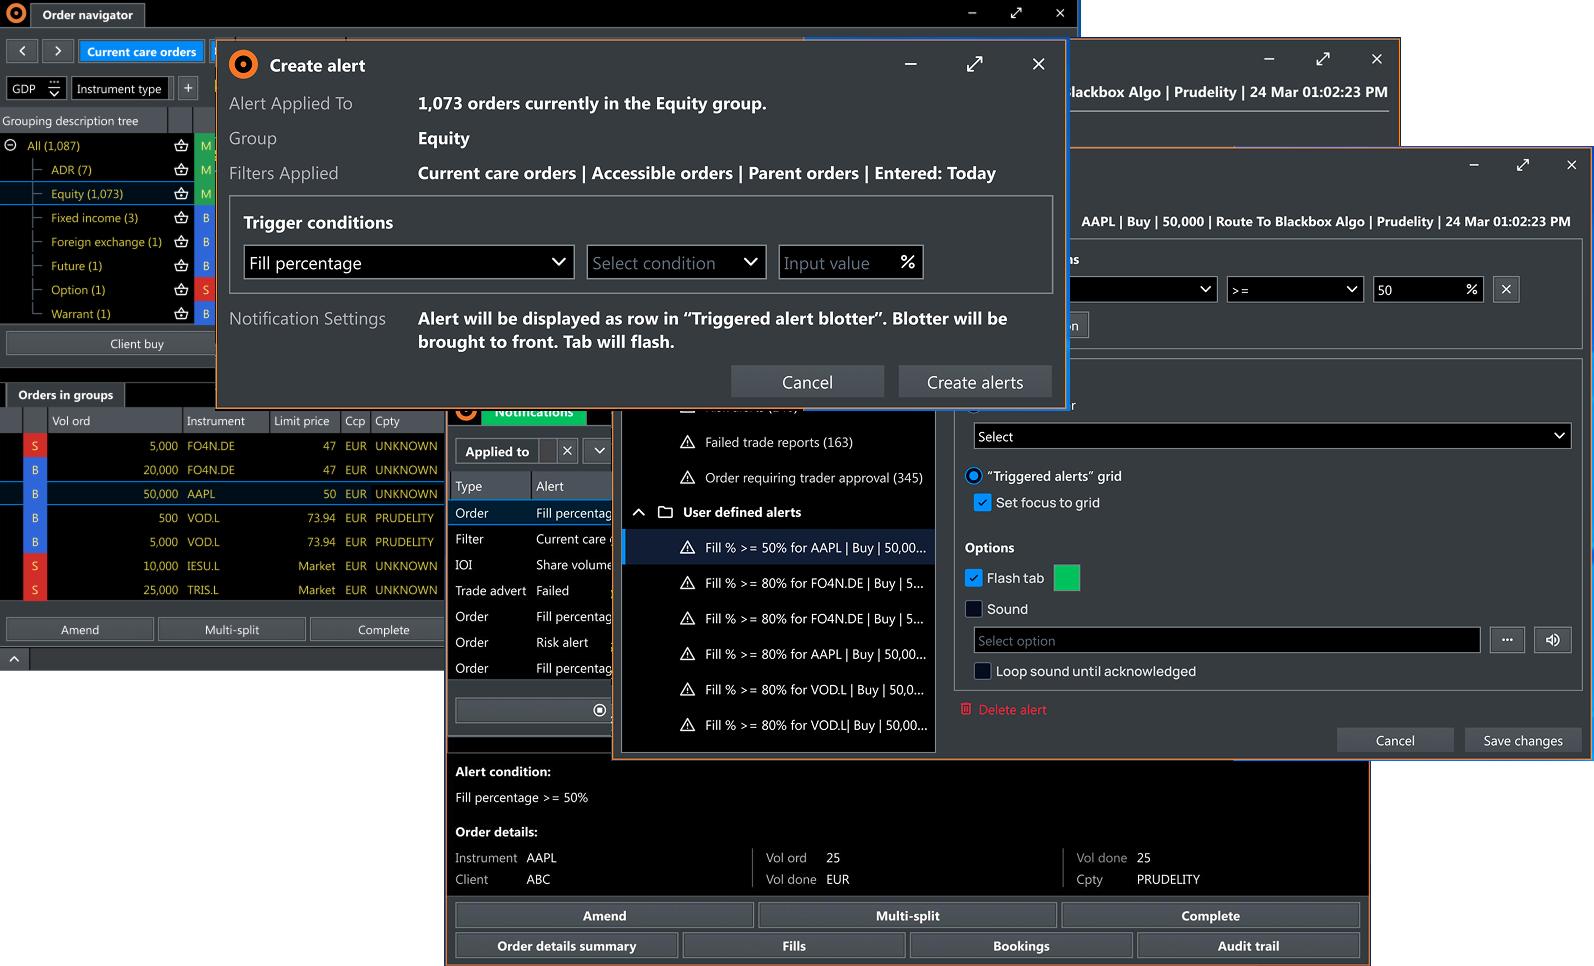Viewport: 1594px width, 966px height.
Task: Go back in Order navigator
Action: pos(22,51)
